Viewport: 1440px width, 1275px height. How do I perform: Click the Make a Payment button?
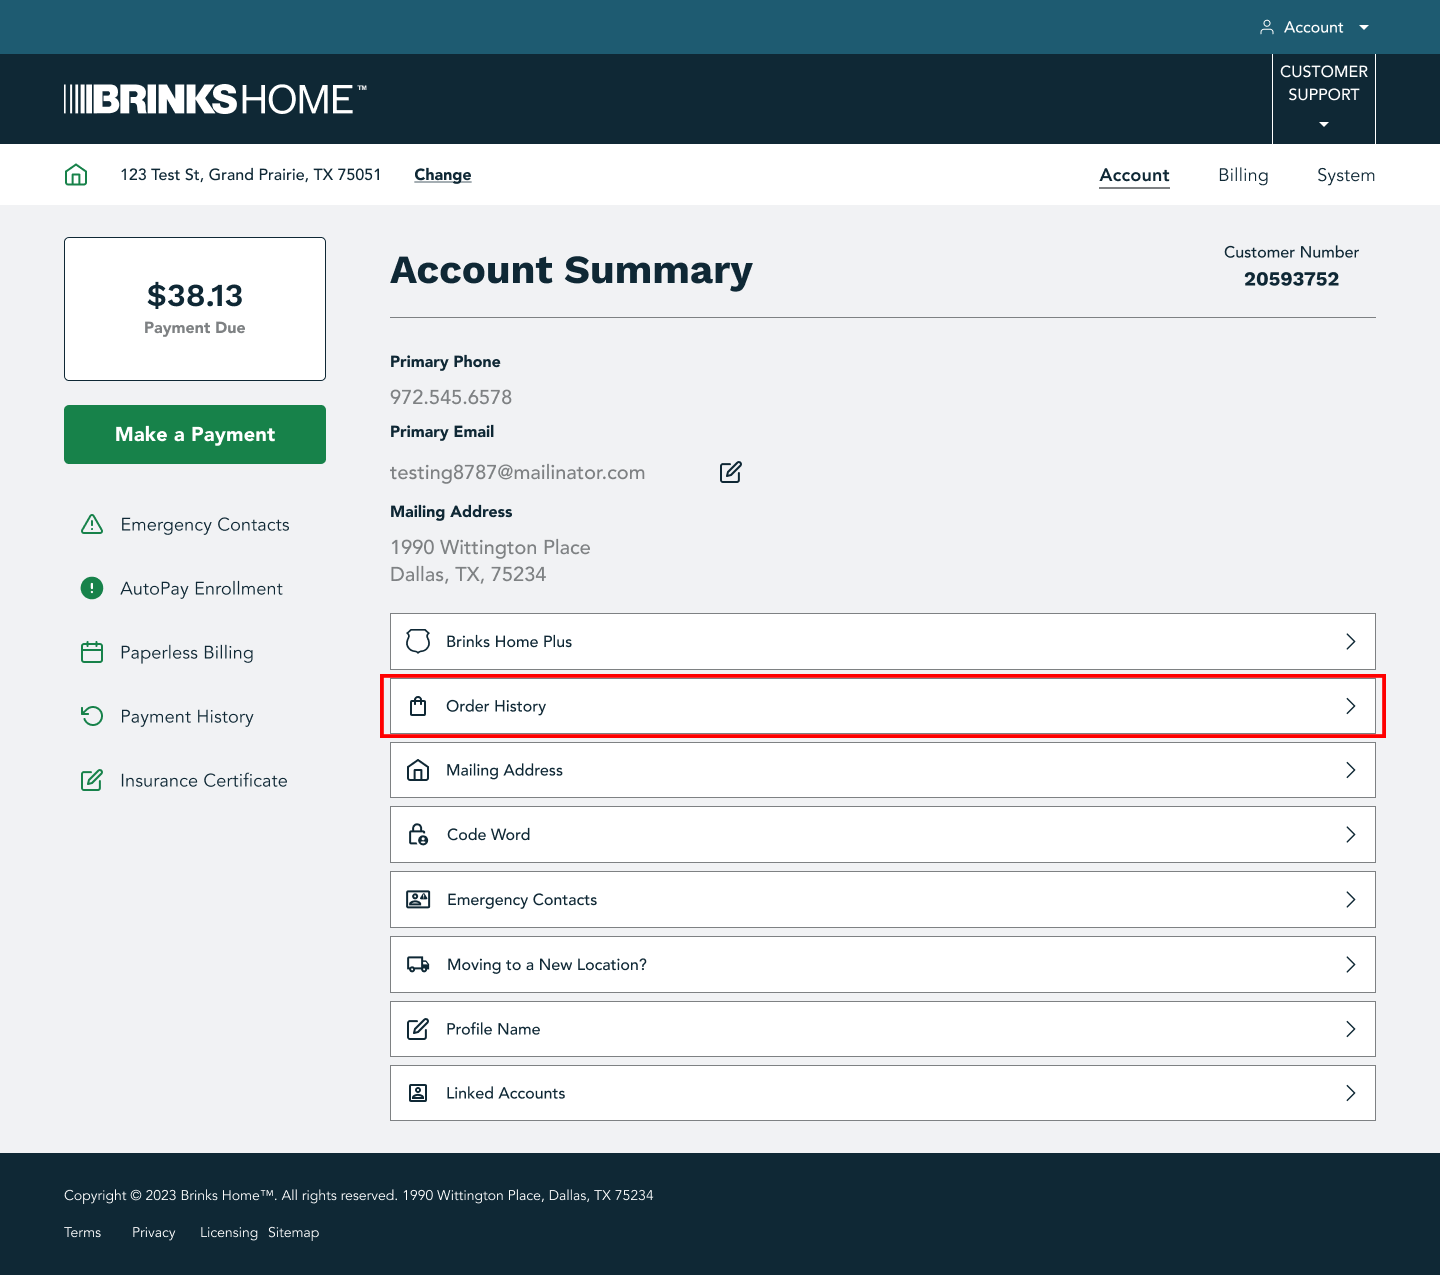(195, 434)
